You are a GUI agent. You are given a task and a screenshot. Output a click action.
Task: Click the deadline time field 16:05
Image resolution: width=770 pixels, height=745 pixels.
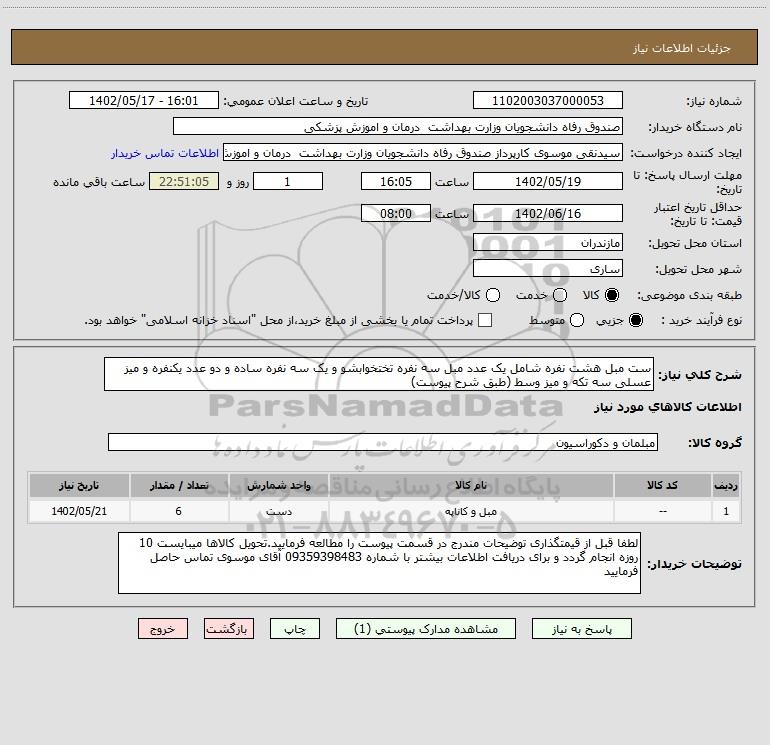point(396,181)
